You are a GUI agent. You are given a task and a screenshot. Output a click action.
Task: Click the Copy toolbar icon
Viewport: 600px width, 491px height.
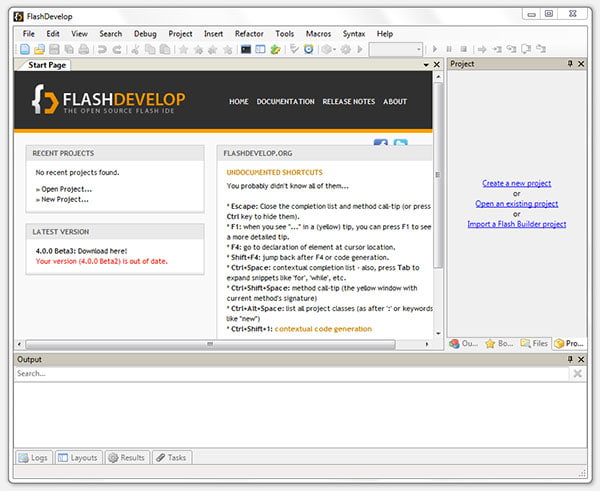[150, 49]
